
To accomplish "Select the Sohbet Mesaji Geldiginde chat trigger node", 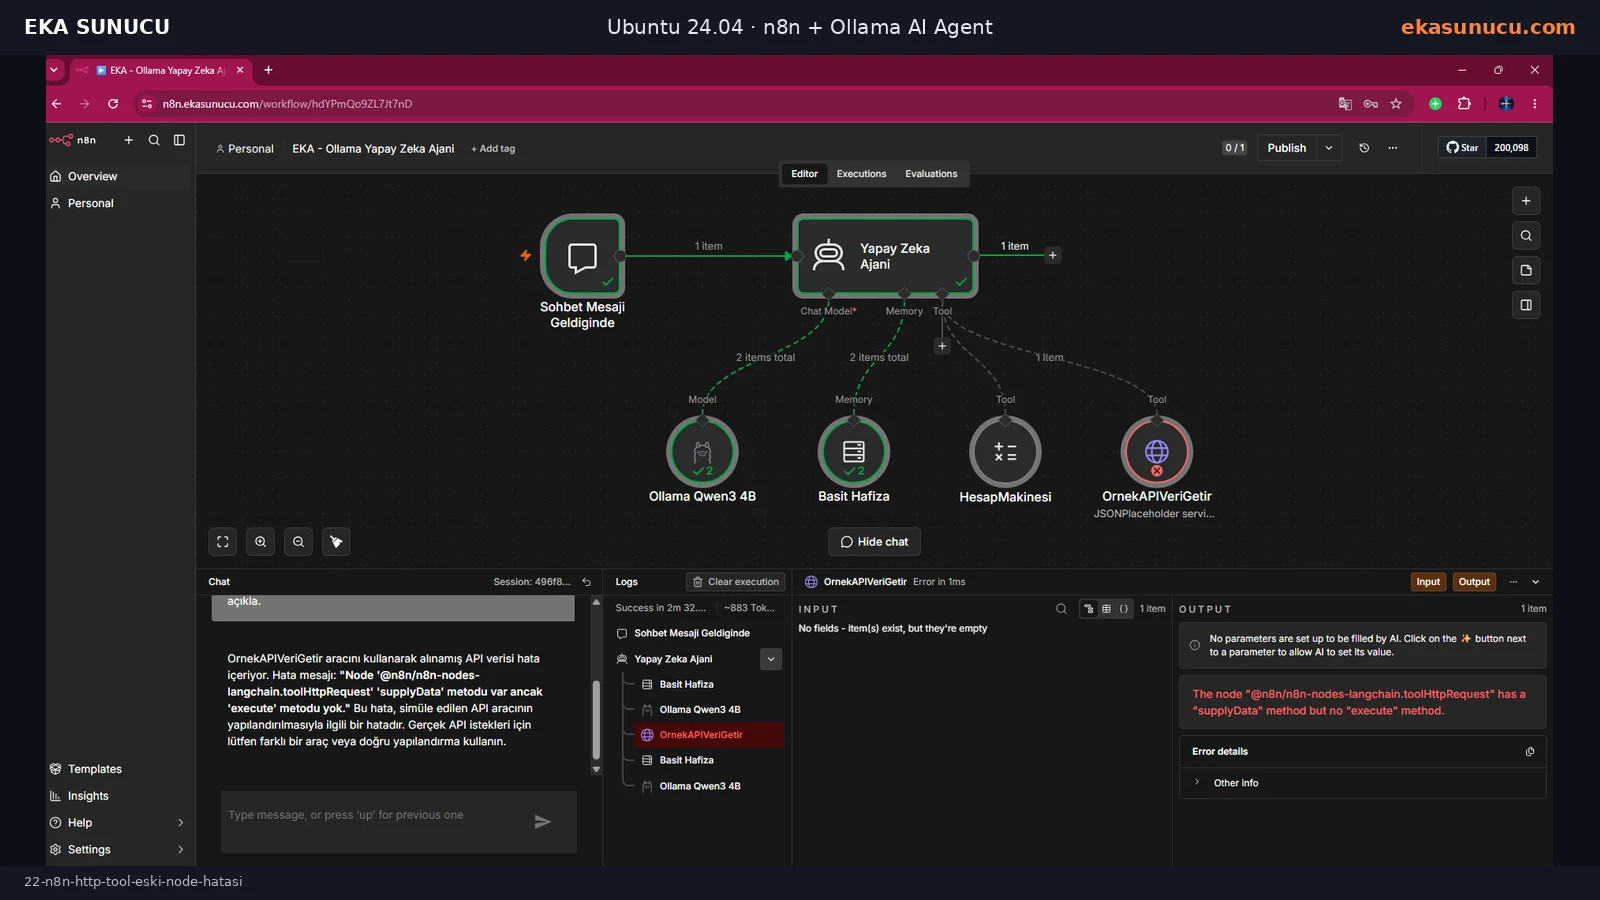I will pos(583,256).
